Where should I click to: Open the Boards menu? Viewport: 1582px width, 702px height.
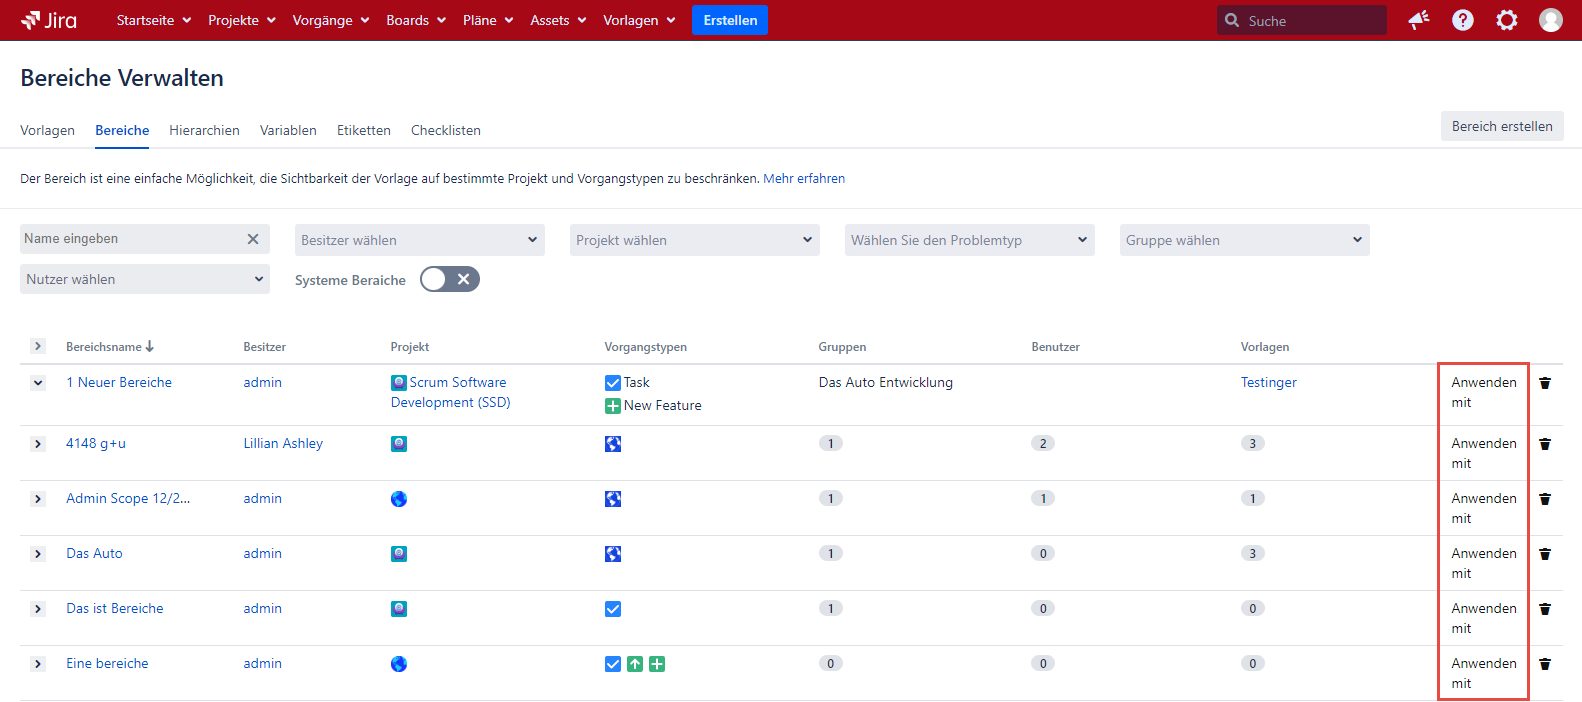415,20
